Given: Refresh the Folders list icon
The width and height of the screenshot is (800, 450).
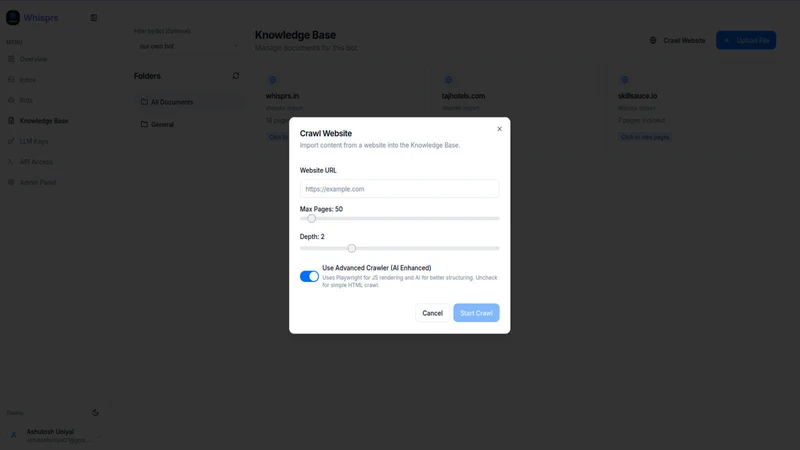Looking at the screenshot, I should tap(236, 76).
